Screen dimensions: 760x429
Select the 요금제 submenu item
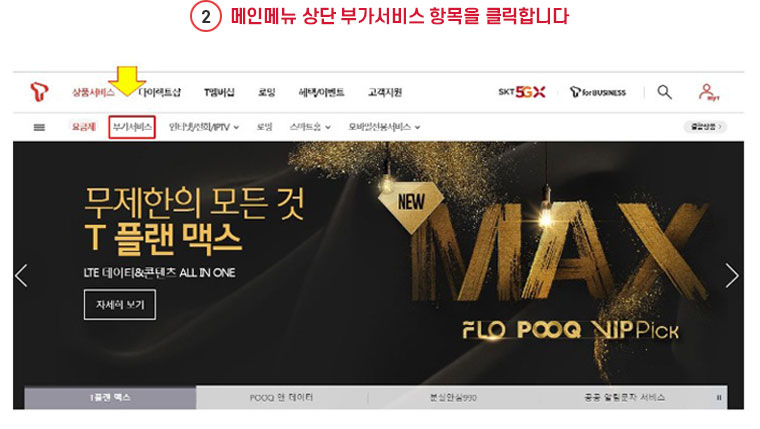coord(84,127)
